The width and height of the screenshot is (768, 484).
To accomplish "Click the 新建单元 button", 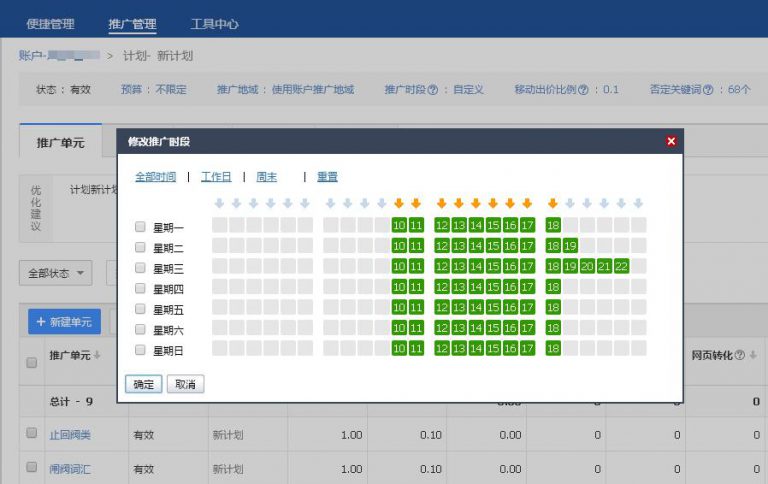I will pyautogui.click(x=64, y=322).
